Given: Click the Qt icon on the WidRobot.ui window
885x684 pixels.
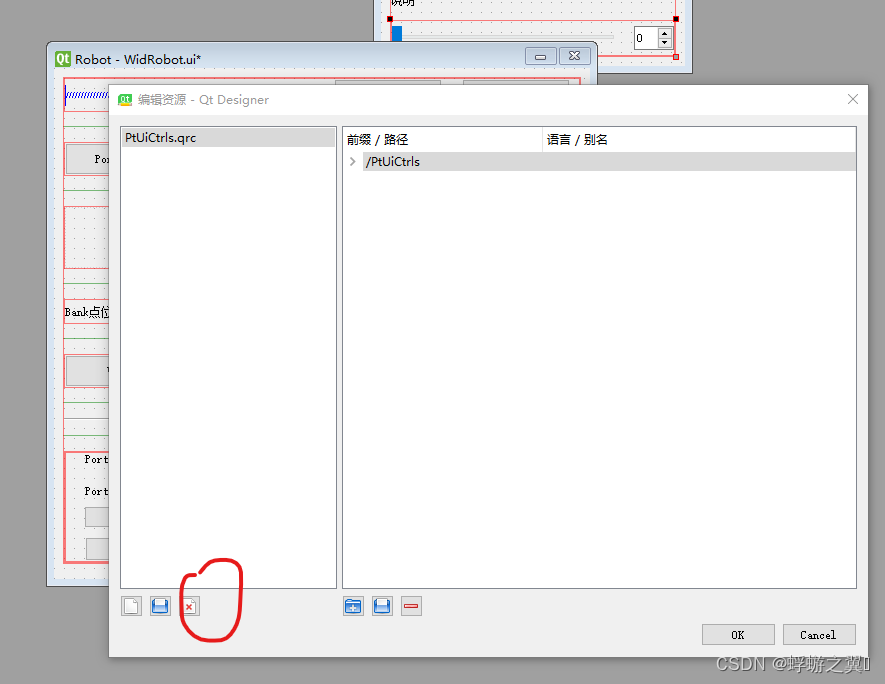Looking at the screenshot, I should [x=60, y=57].
